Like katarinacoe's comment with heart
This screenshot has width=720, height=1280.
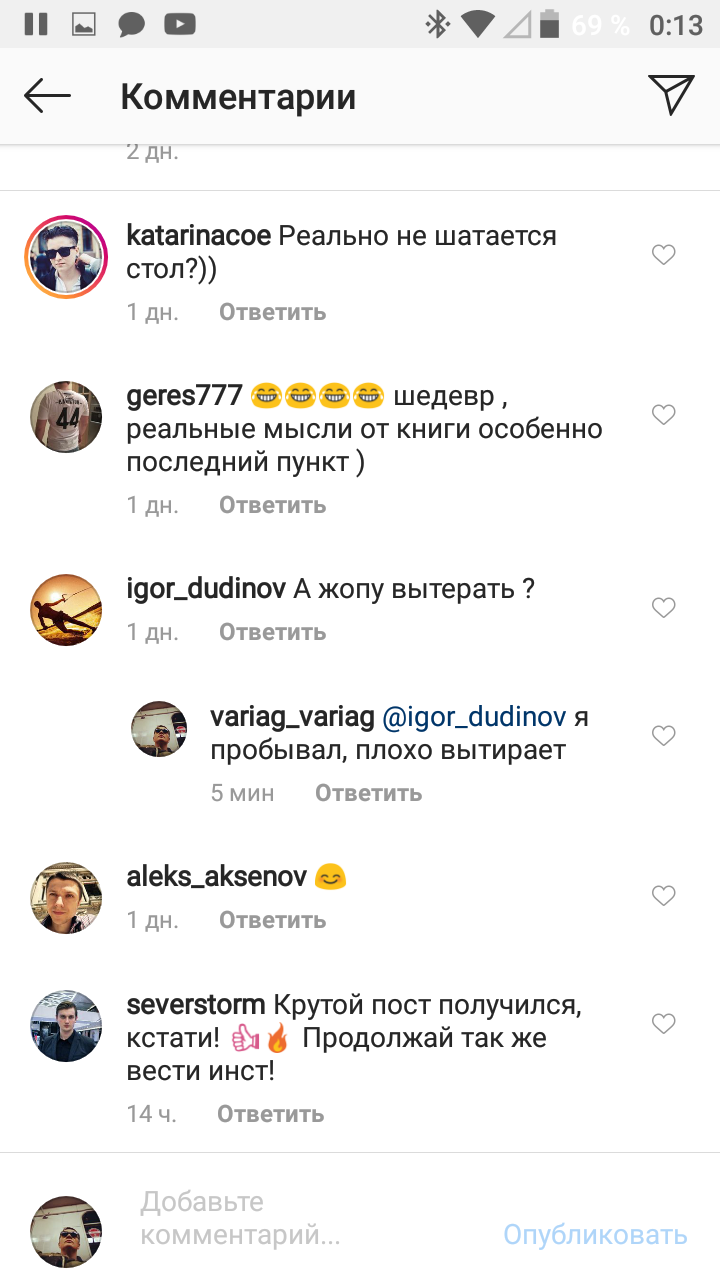point(663,255)
